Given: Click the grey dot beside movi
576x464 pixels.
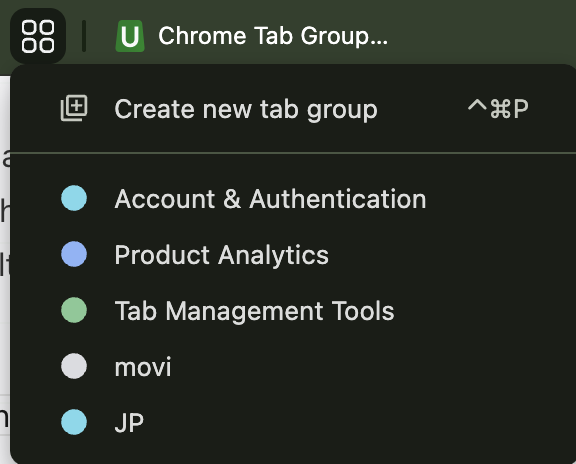Looking at the screenshot, I should [74, 366].
